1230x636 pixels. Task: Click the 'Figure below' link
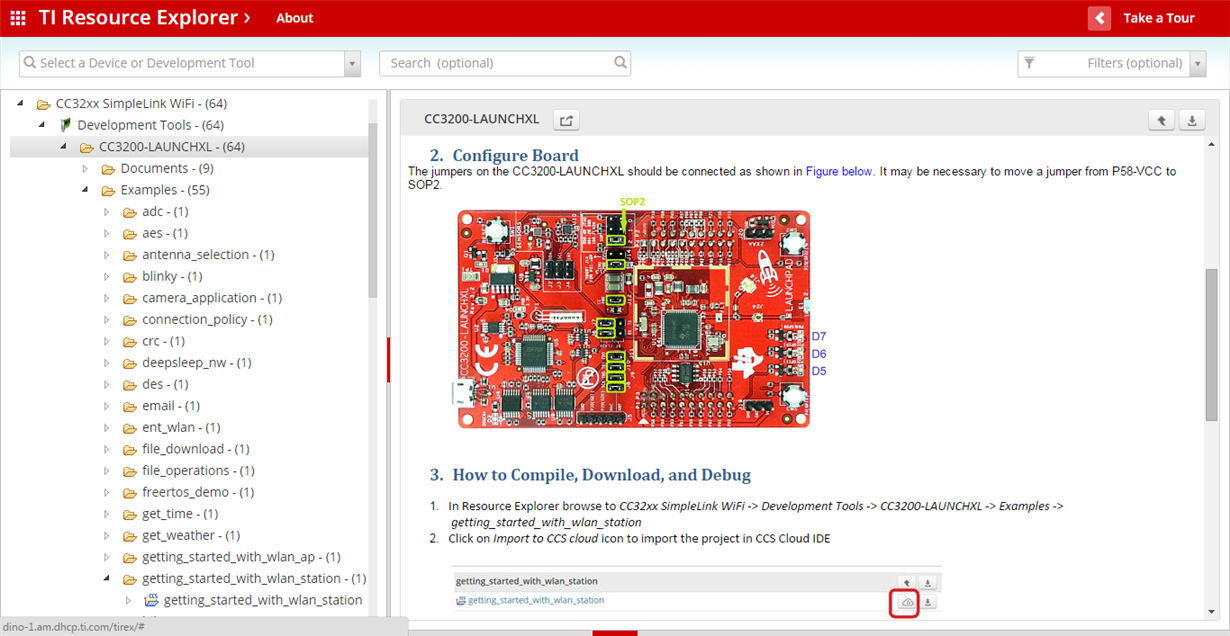pyautogui.click(x=839, y=171)
